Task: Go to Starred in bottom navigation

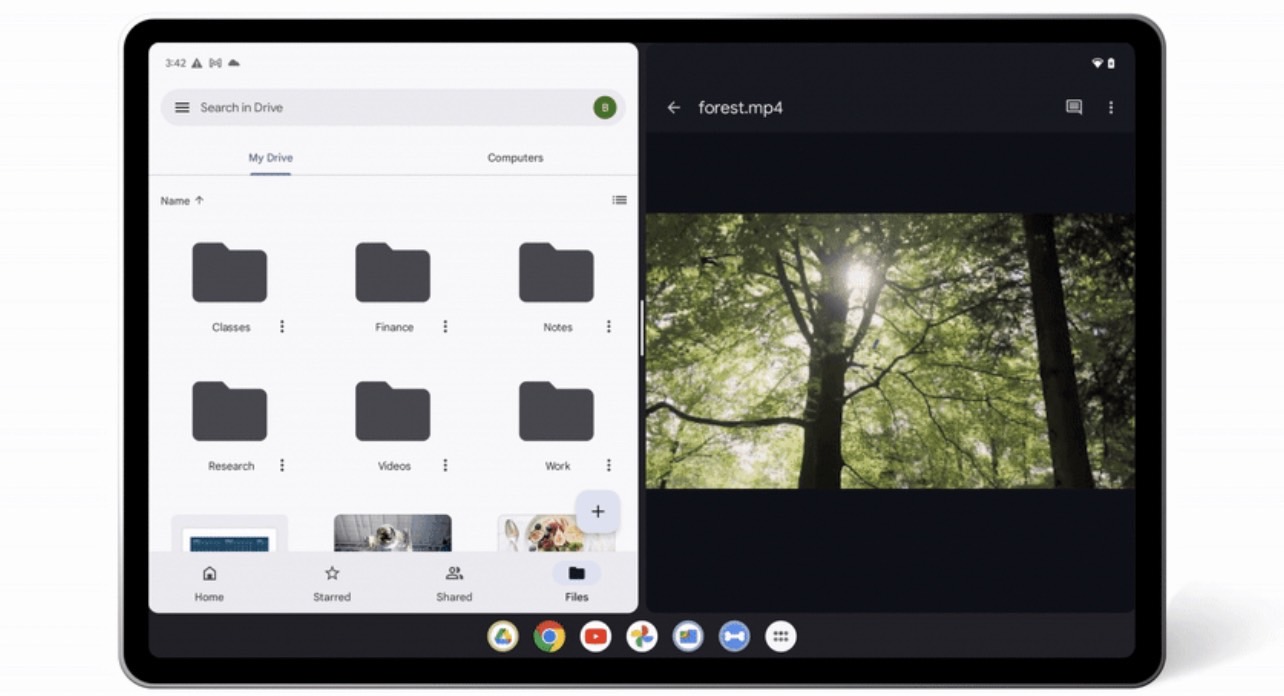Action: tap(332, 583)
